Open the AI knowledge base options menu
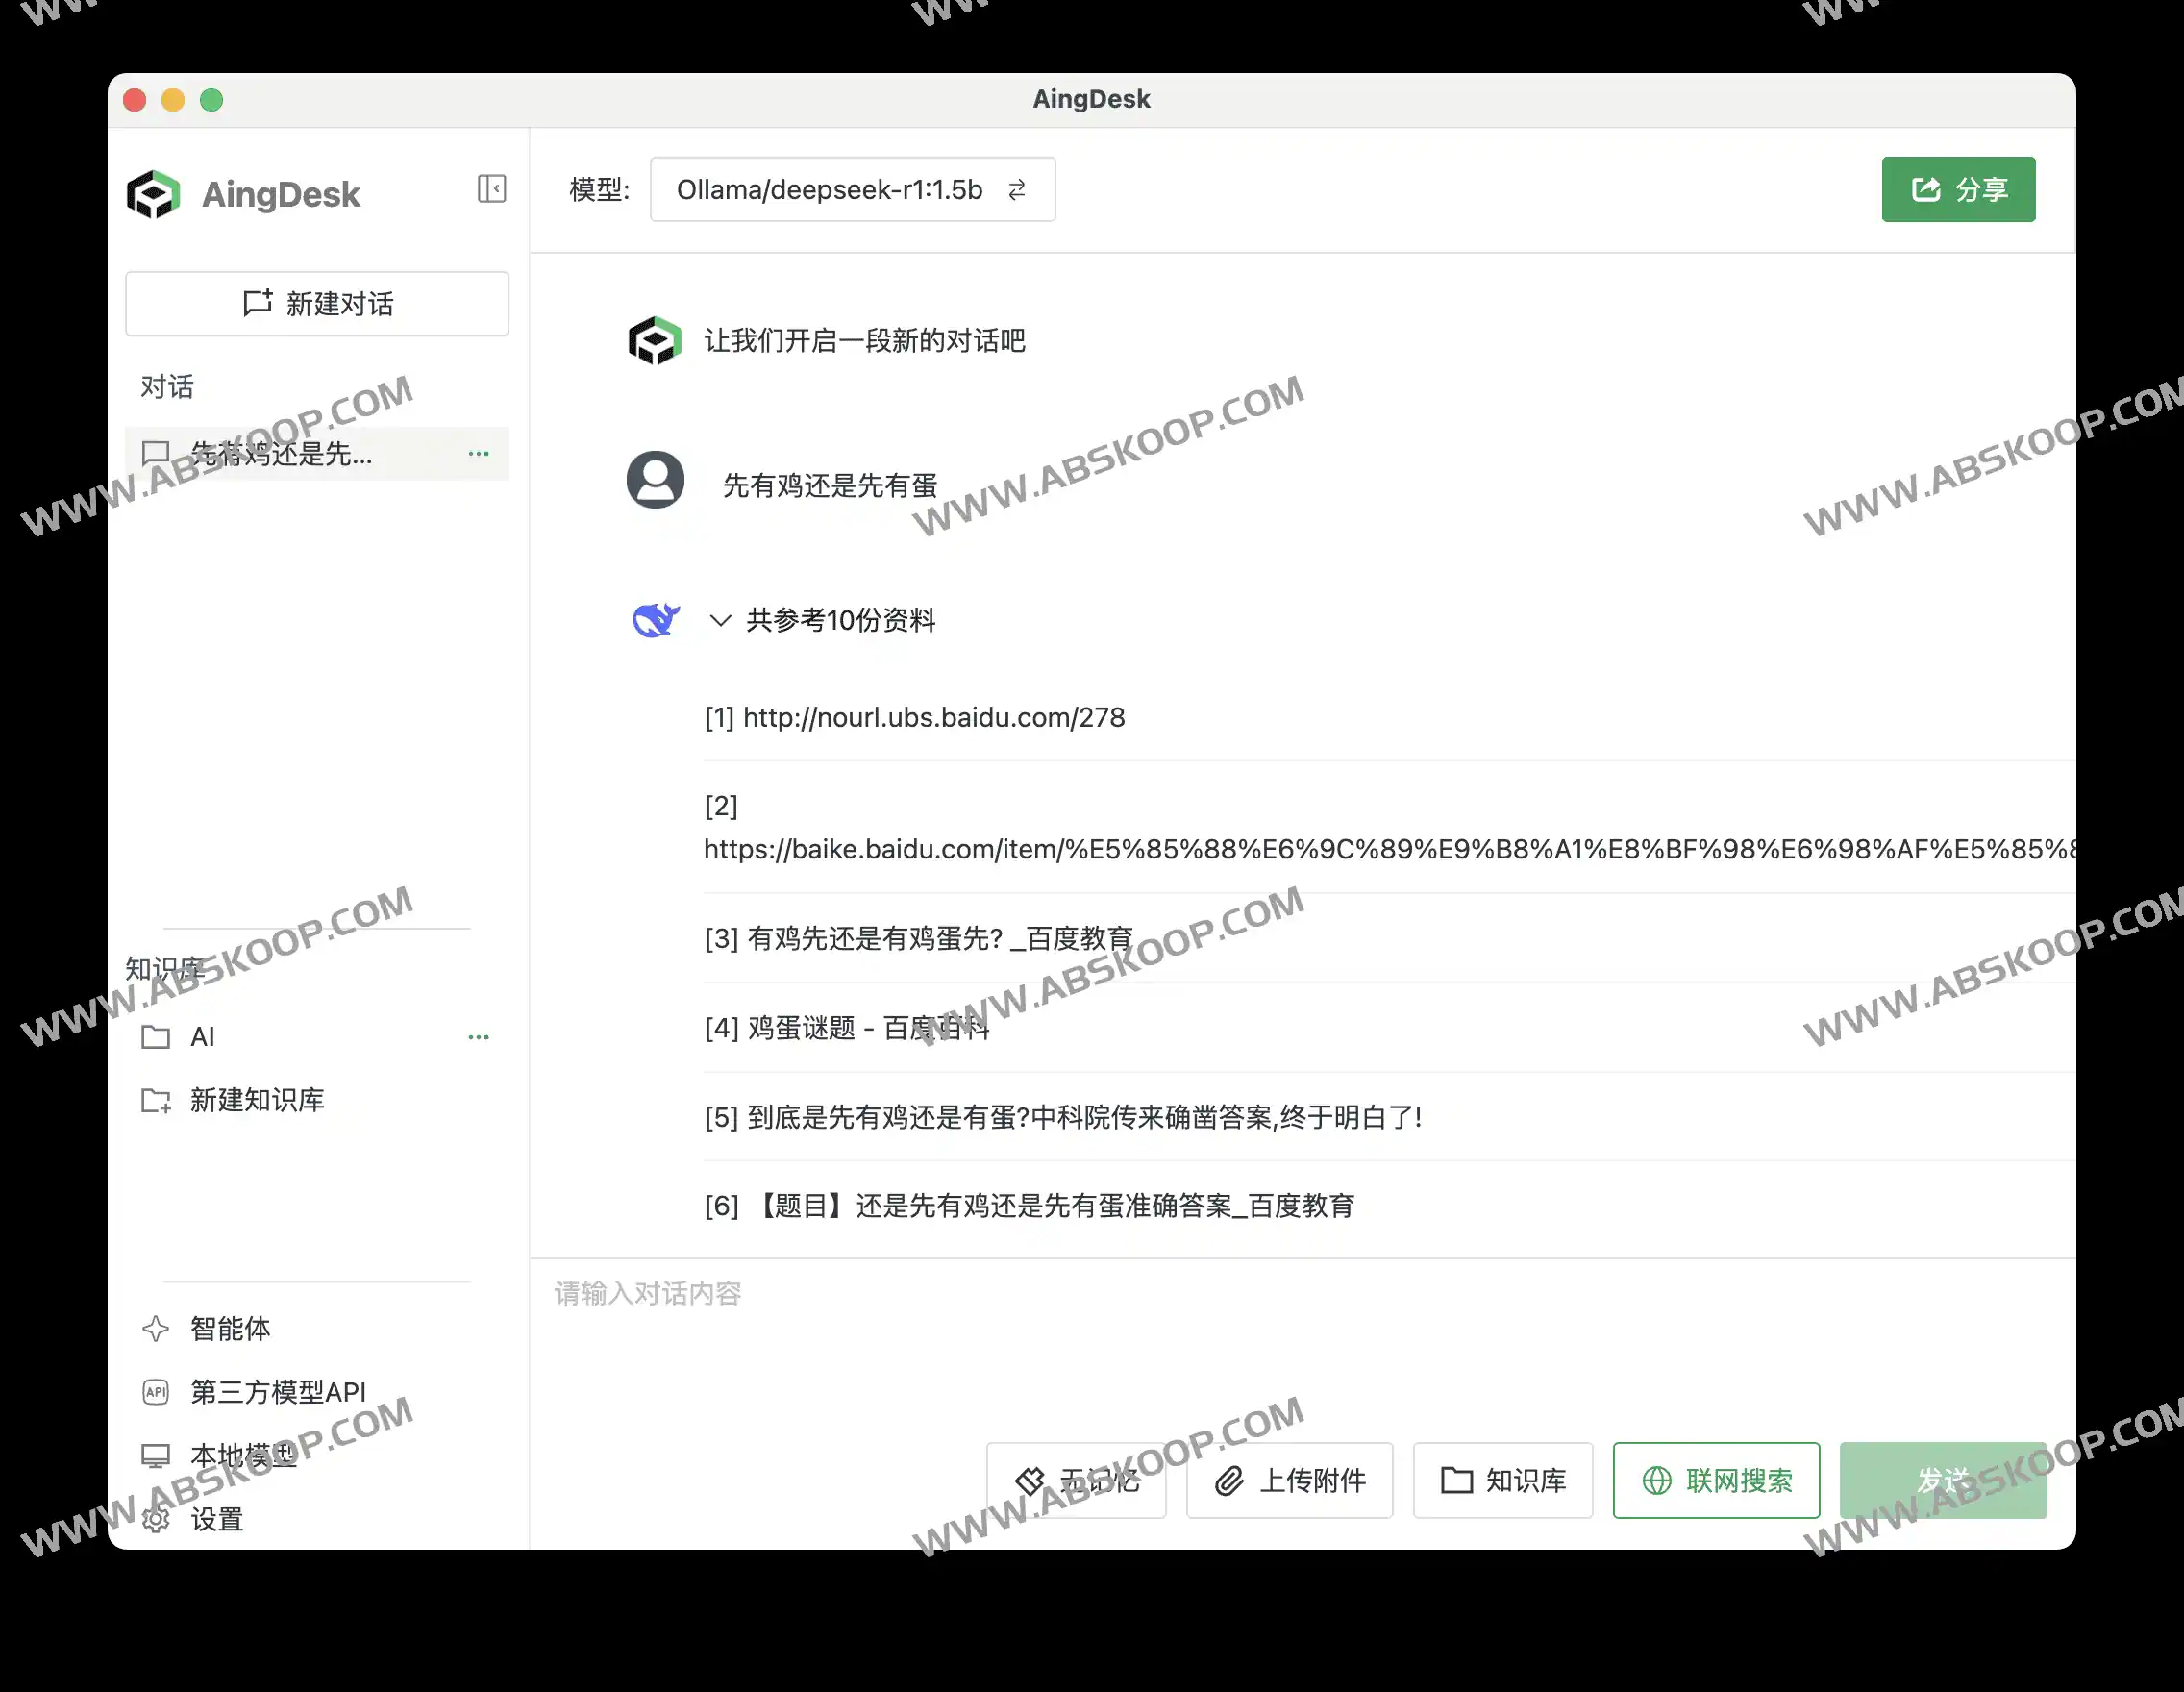 click(x=479, y=1037)
